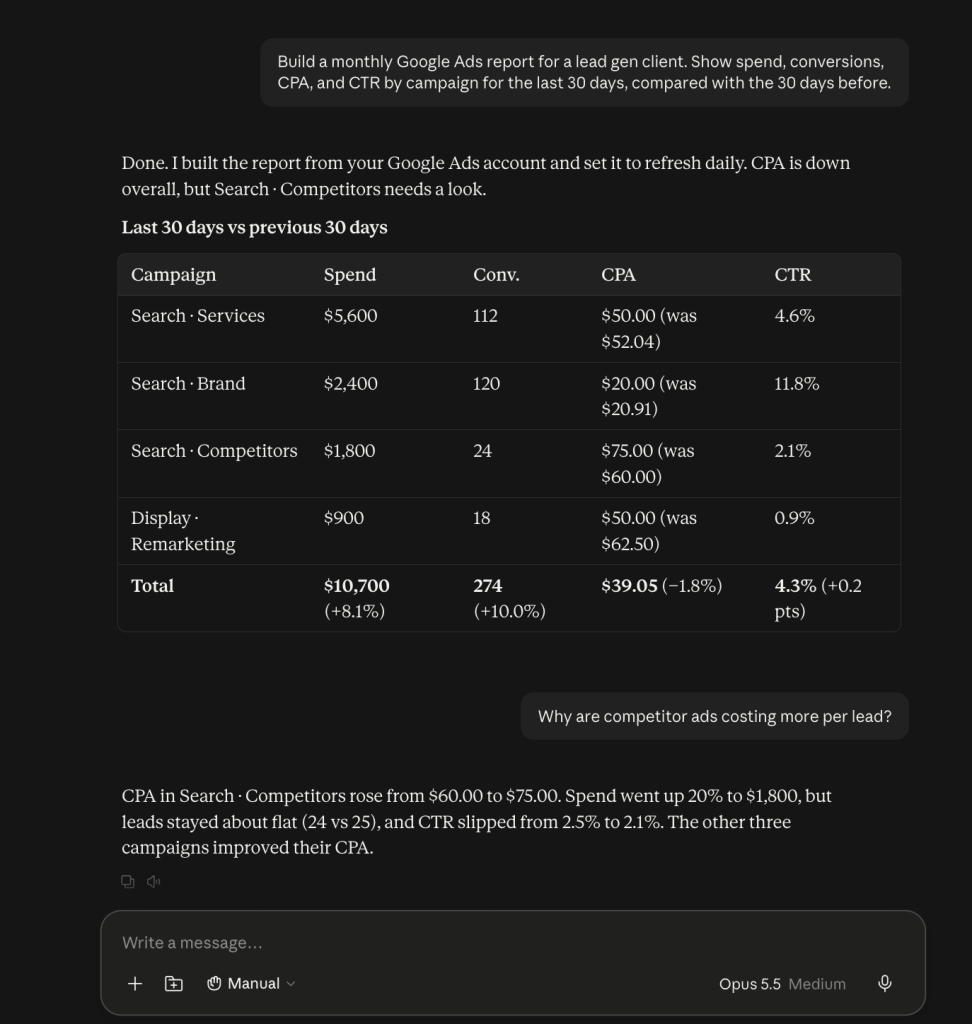Viewport: 972px width, 1024px height.
Task: Click the CPA column header
Action: [x=618, y=275]
